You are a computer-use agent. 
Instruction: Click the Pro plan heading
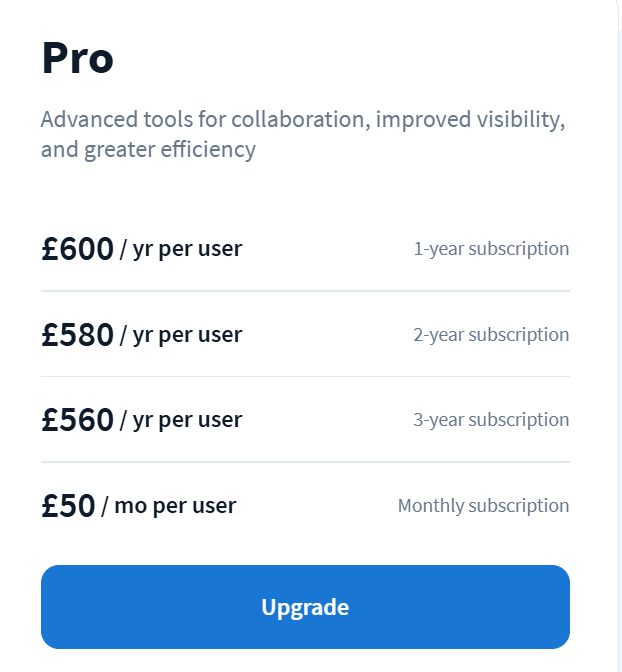point(78,59)
